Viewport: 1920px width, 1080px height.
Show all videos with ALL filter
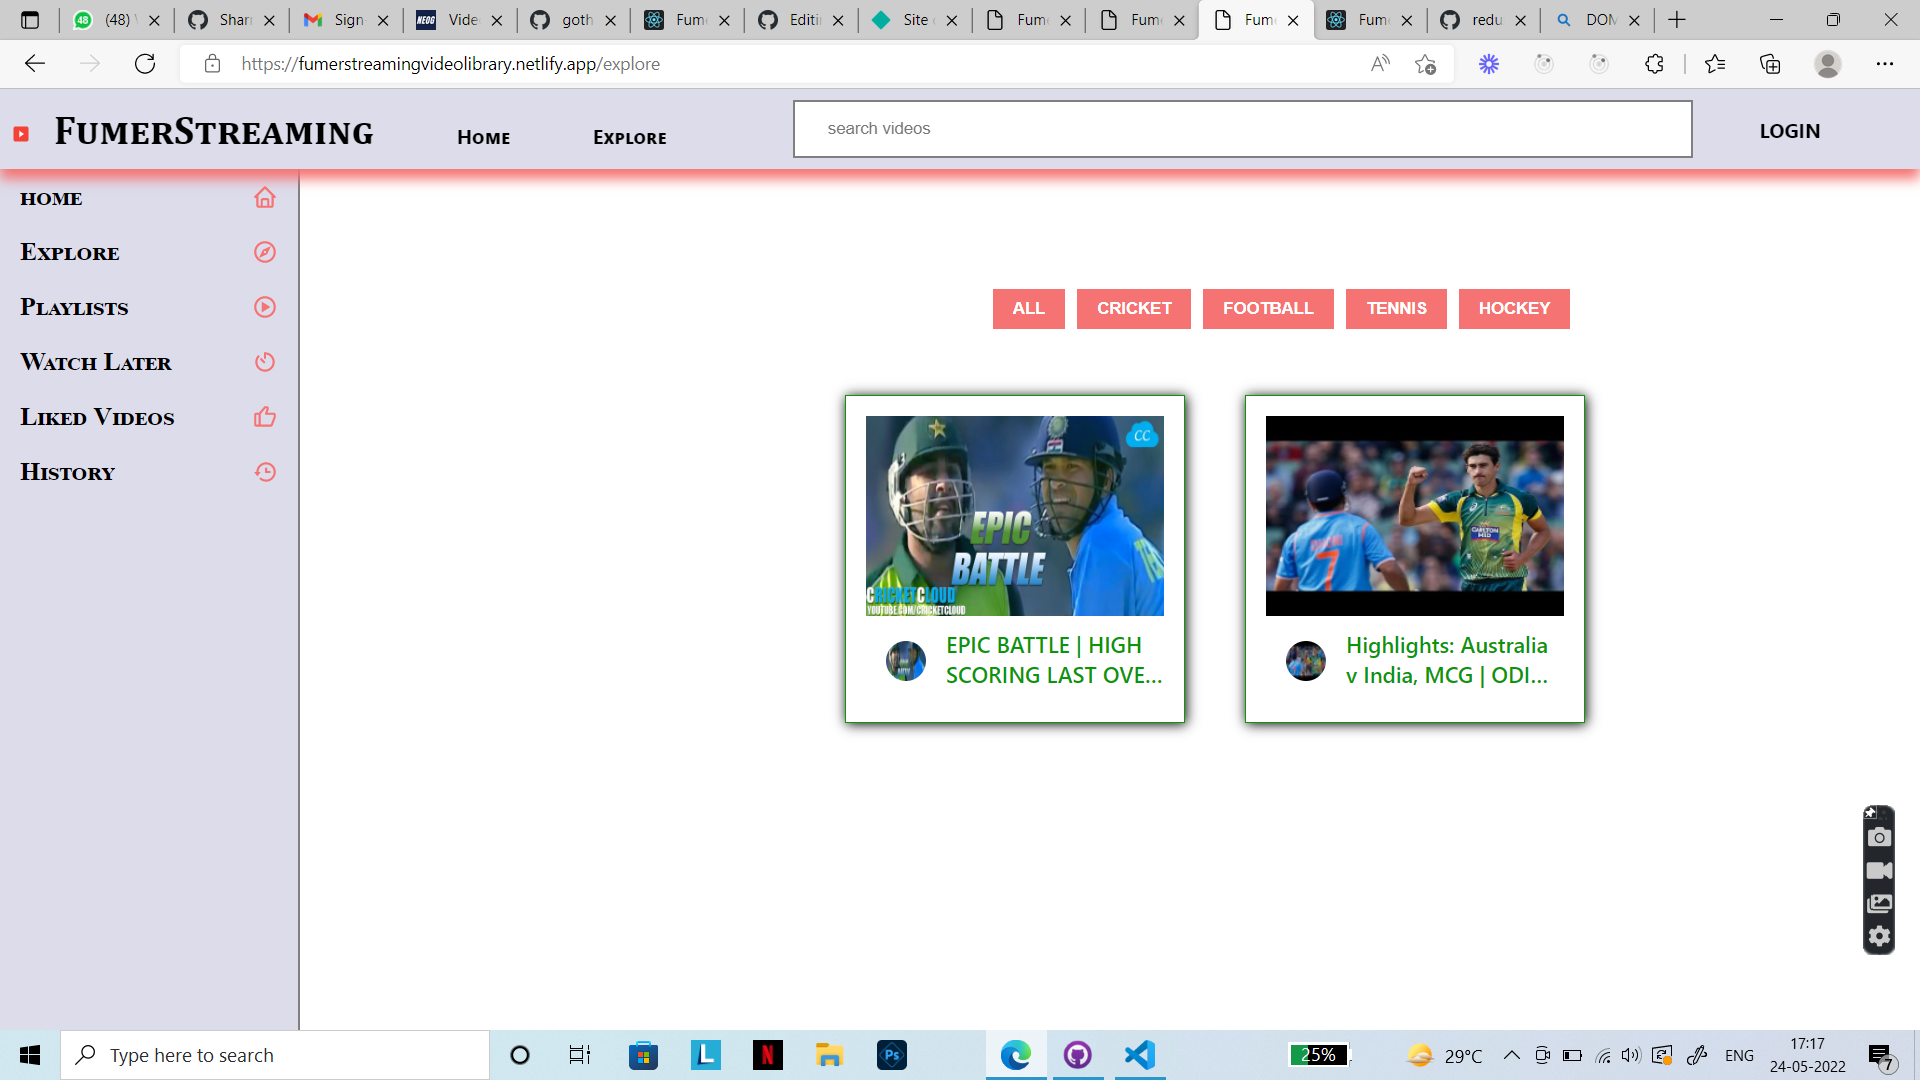1028,309
